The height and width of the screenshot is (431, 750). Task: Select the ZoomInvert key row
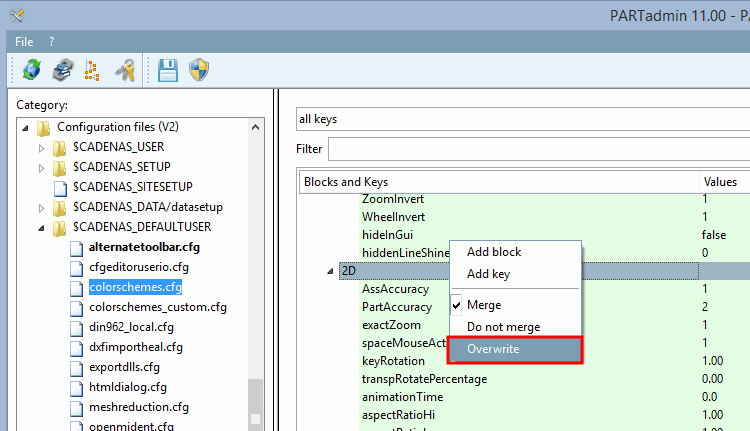click(393, 199)
